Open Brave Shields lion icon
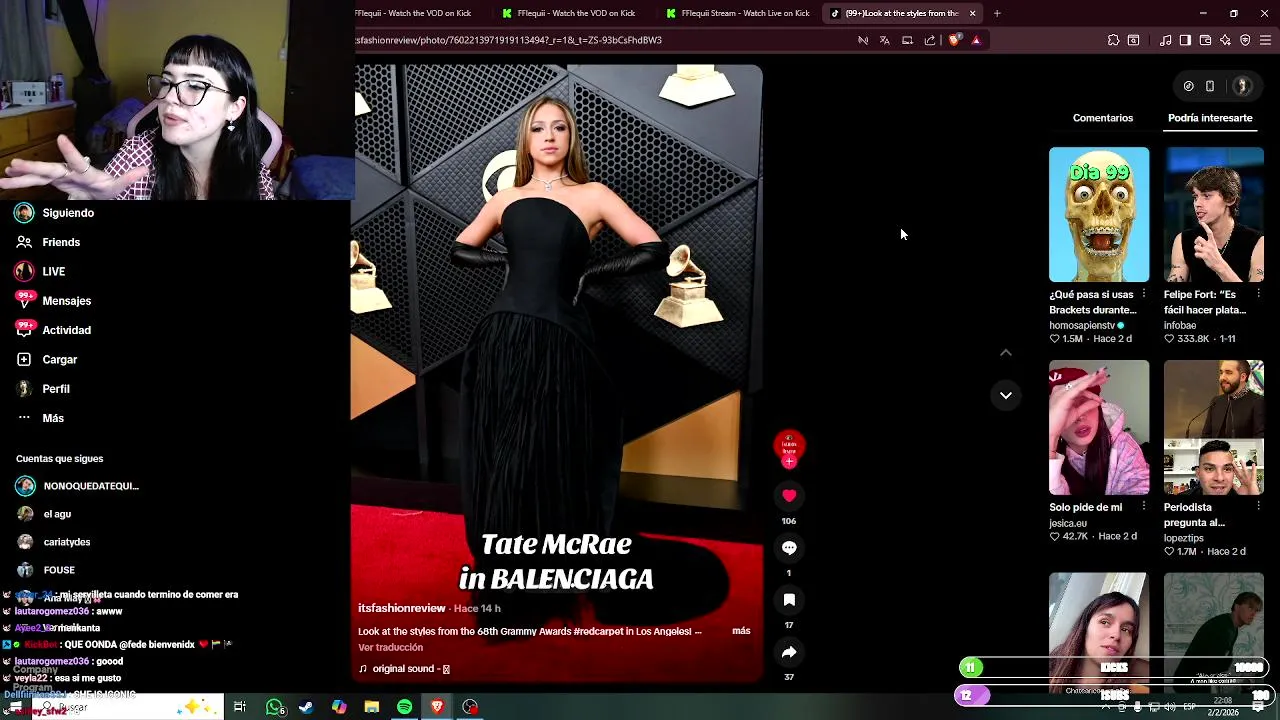Screen dimensions: 1280x720 [x=954, y=40]
